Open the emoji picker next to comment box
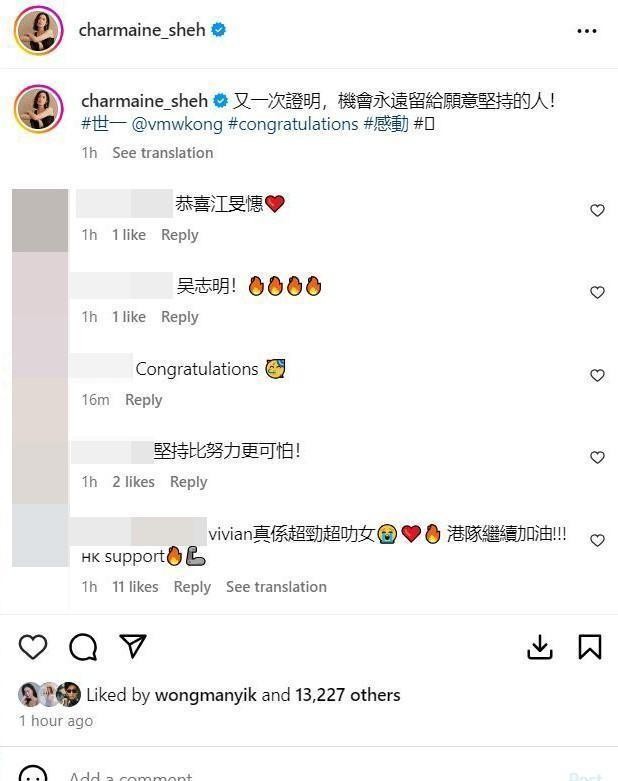Image resolution: width=618 pixels, height=781 pixels. click(33, 775)
